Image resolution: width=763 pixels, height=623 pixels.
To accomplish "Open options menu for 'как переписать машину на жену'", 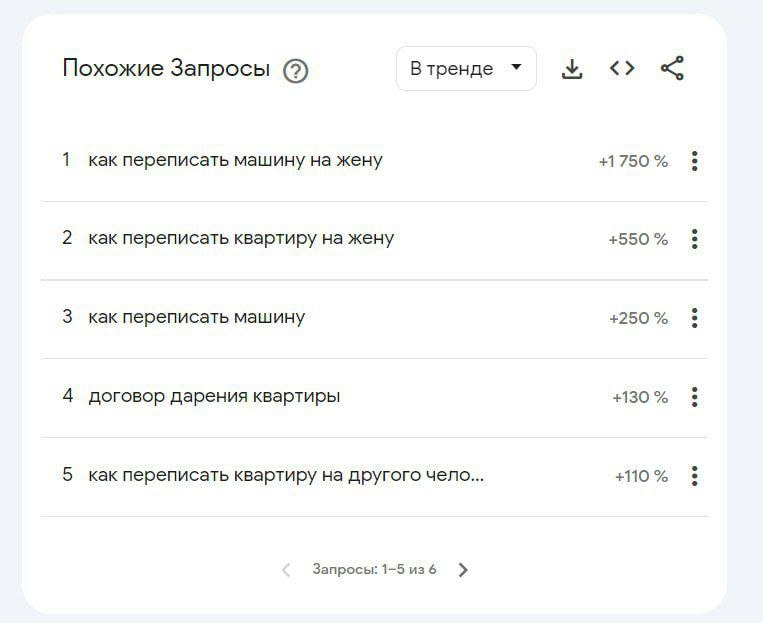I will tap(694, 161).
